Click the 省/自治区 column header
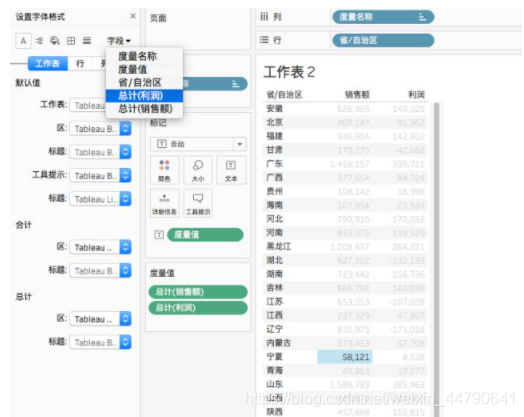Image resolution: width=524 pixels, height=417 pixels. pos(284,95)
